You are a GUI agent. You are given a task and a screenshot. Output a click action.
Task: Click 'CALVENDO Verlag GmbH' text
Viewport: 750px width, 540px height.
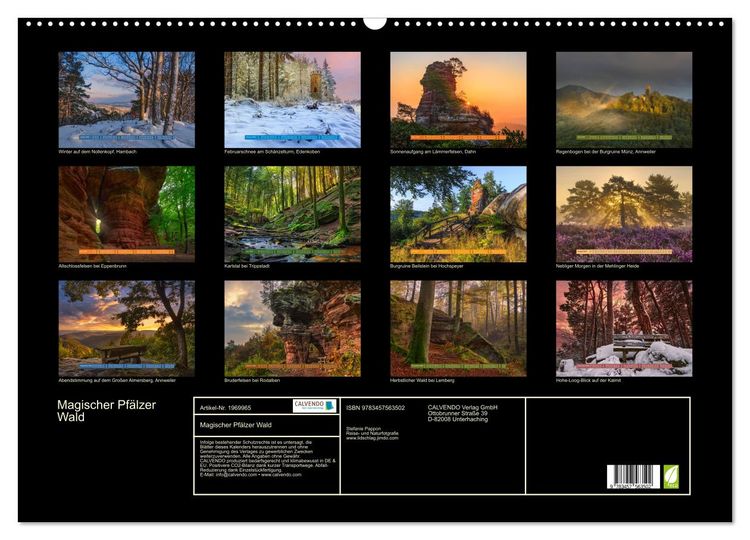click(463, 407)
